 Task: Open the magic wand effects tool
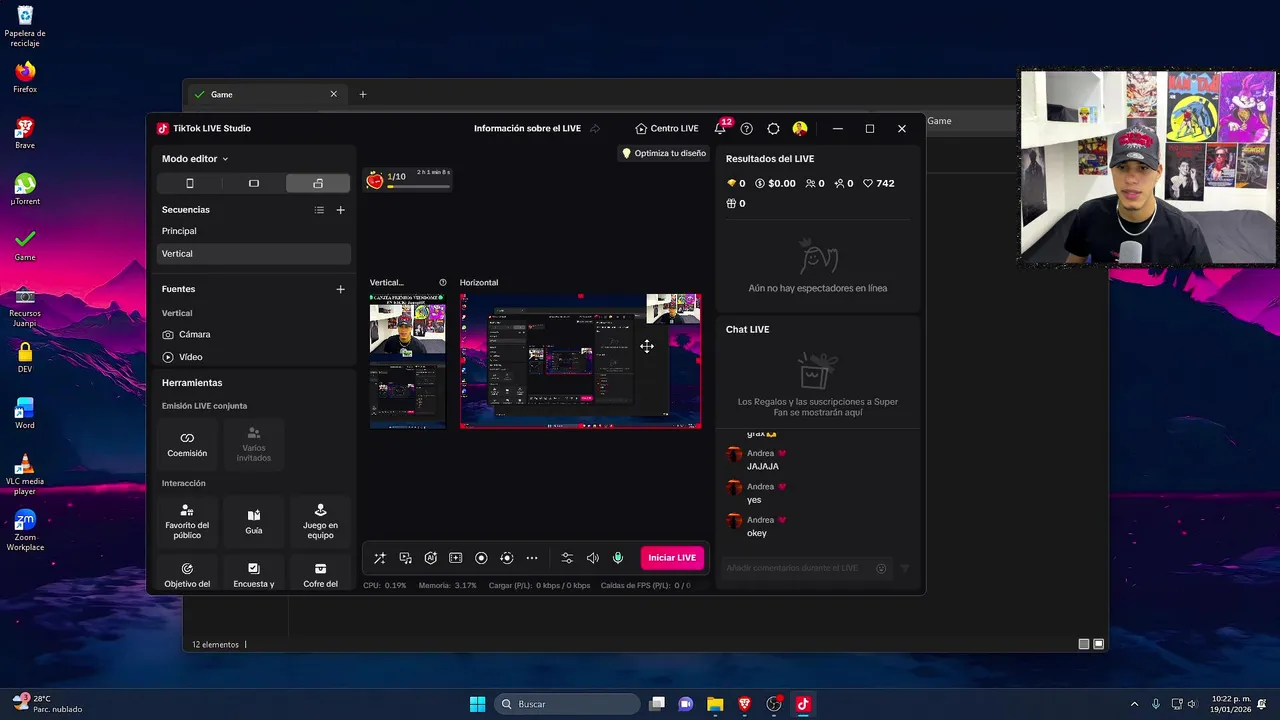(x=380, y=558)
